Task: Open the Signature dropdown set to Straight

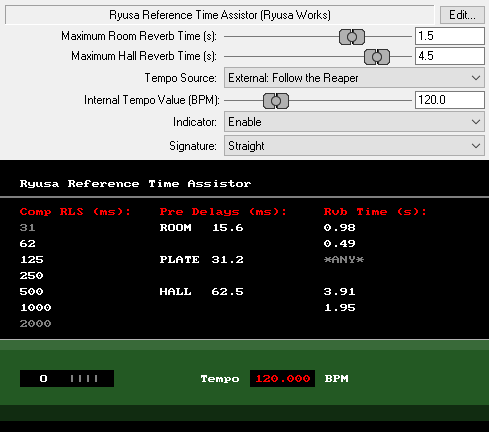Action: click(354, 146)
